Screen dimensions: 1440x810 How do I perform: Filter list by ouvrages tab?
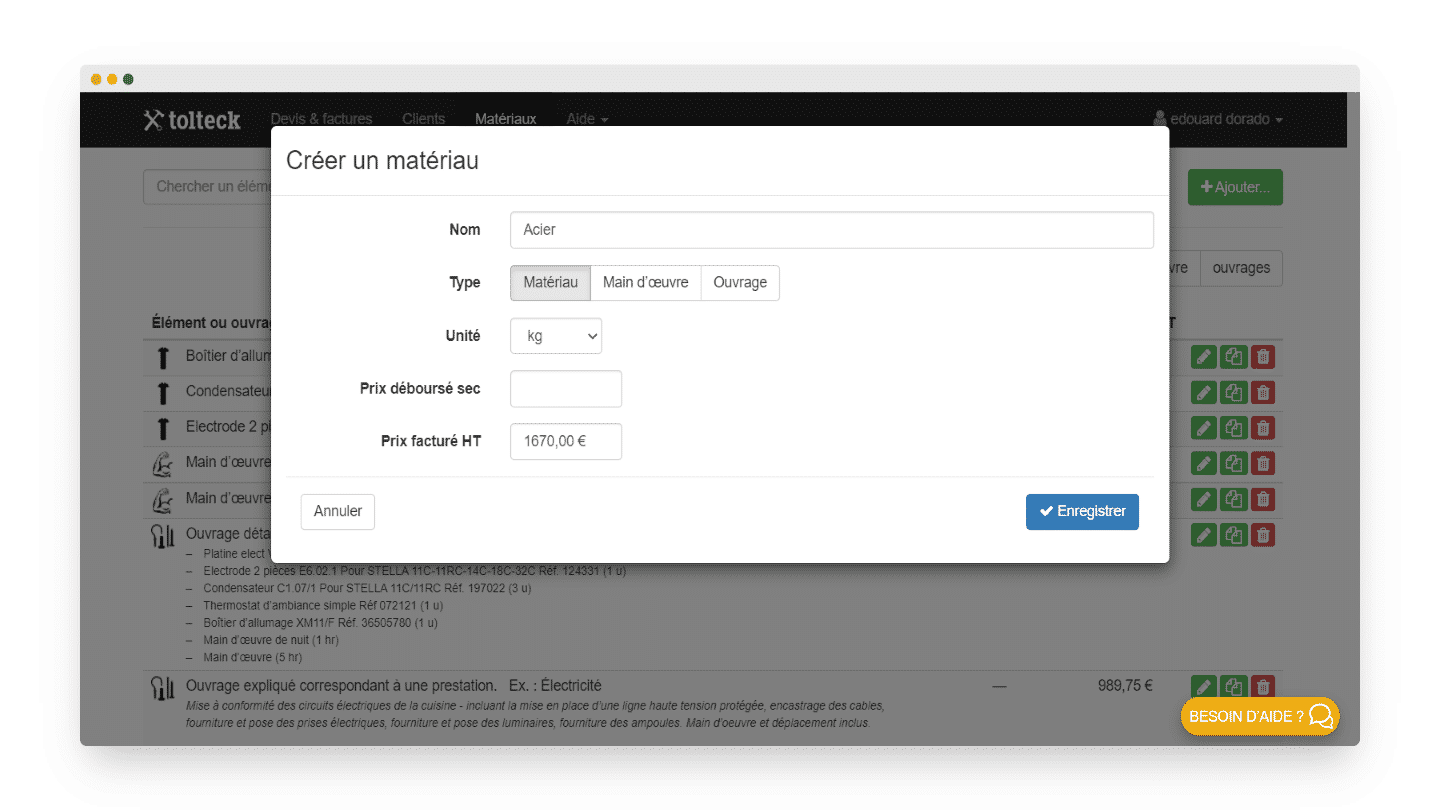[1241, 268]
